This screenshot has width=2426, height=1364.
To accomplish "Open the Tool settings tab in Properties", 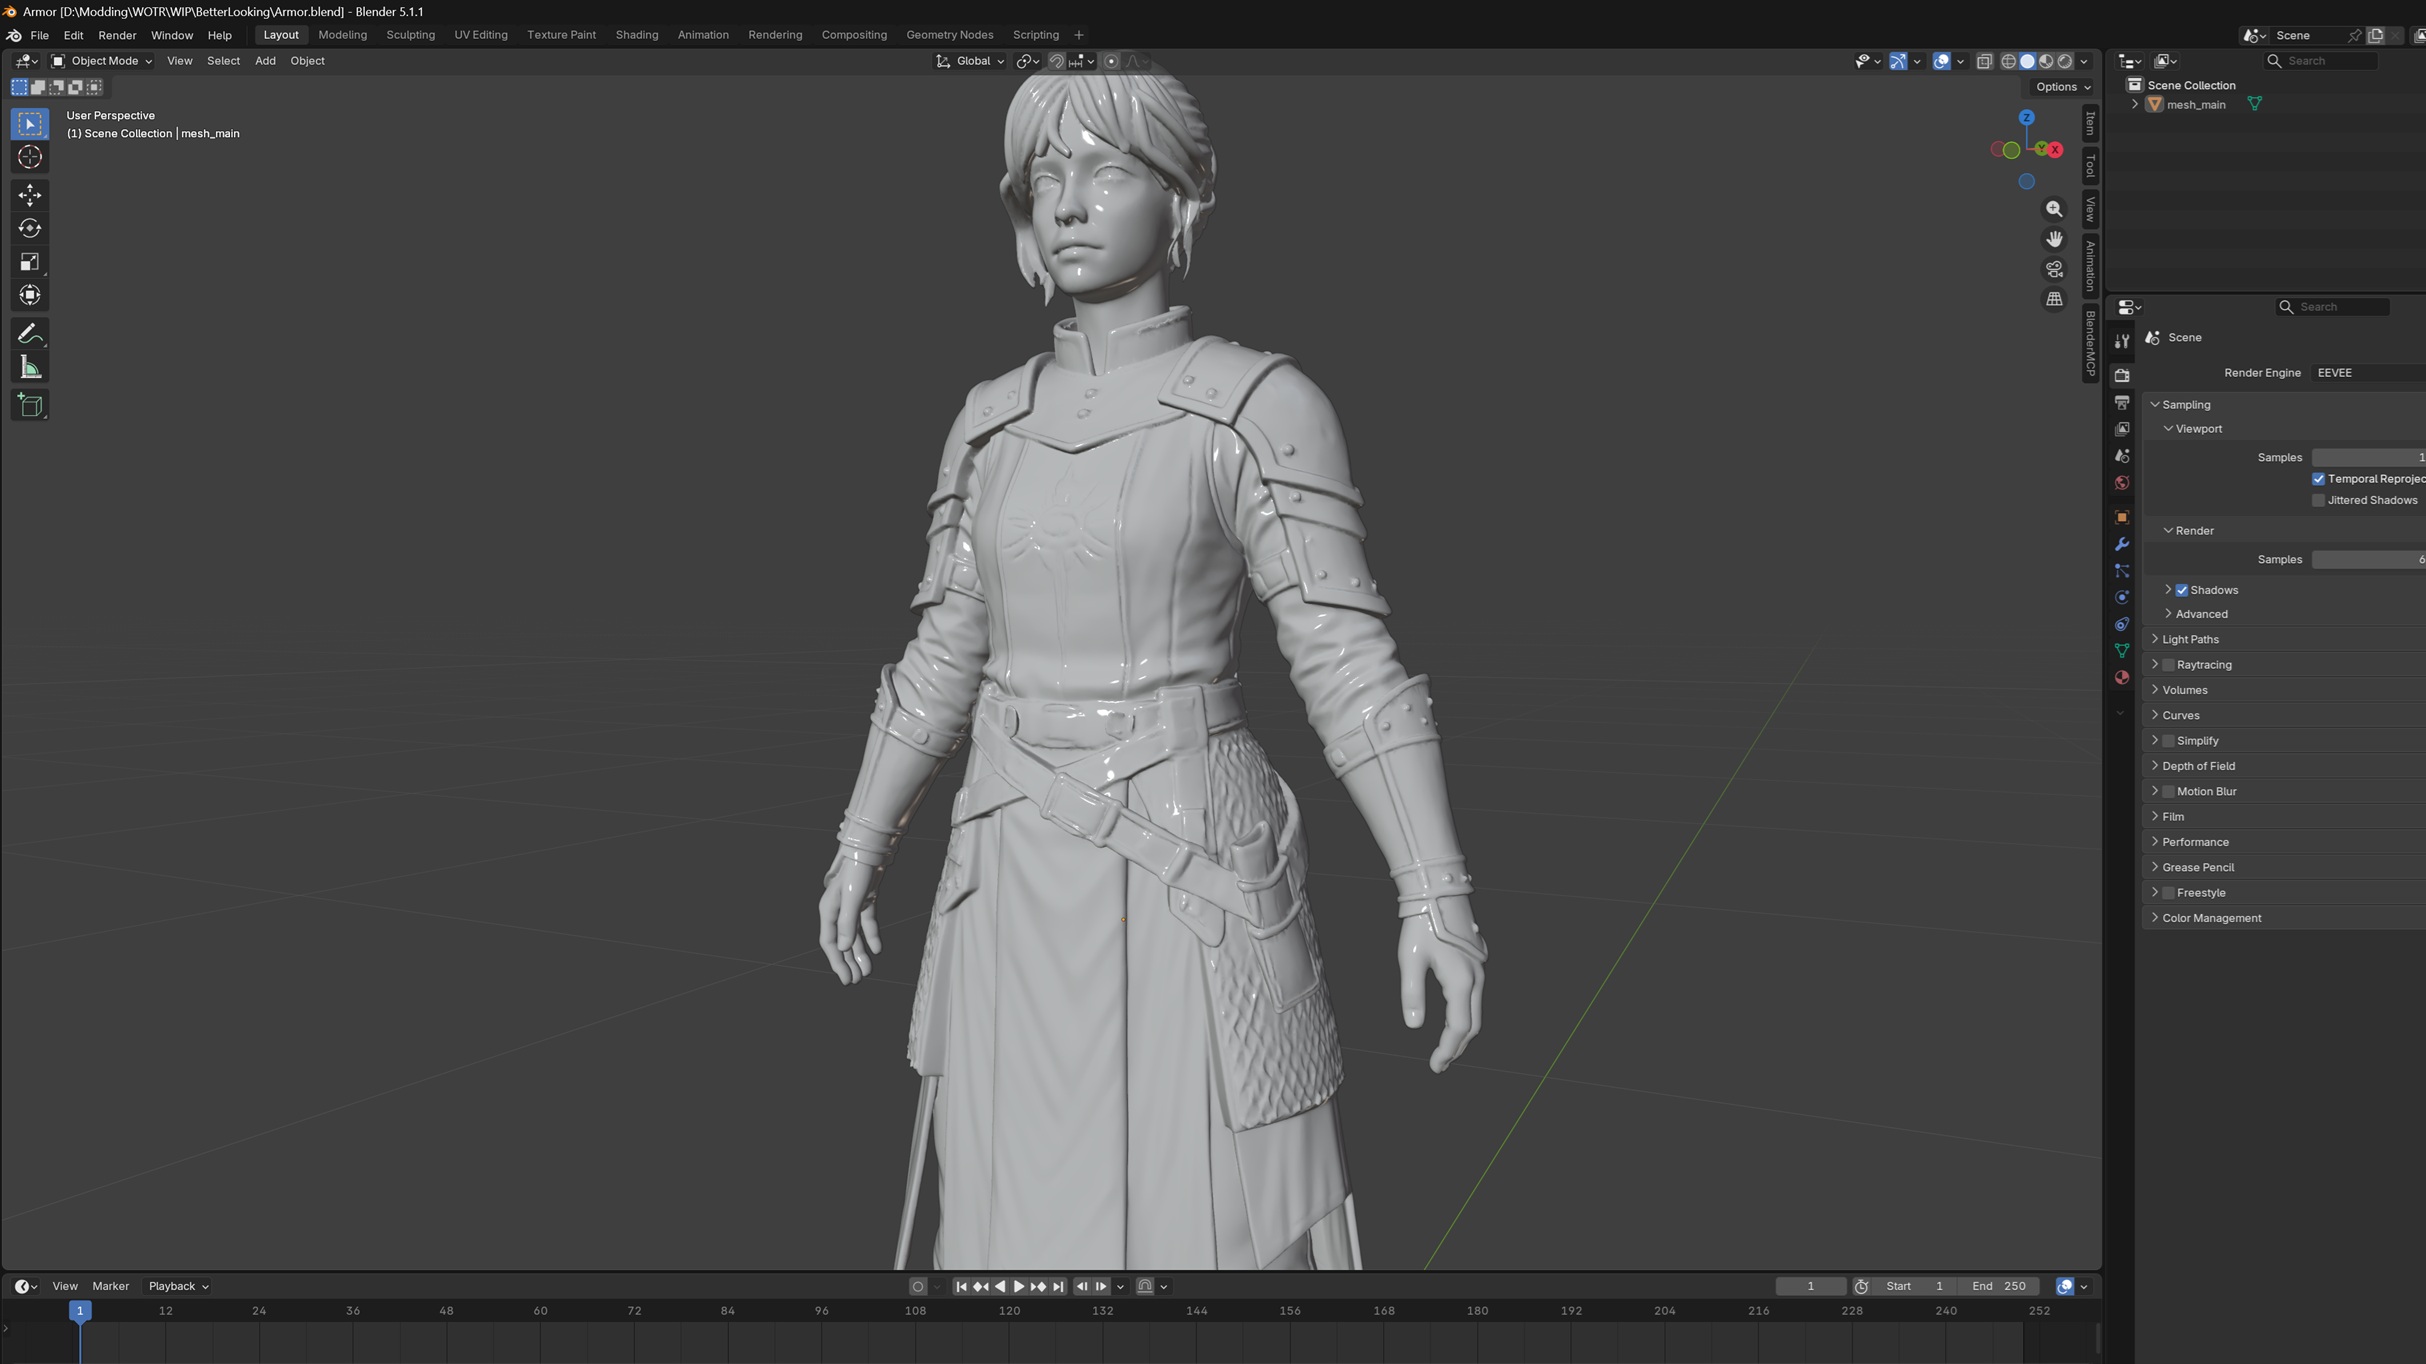I will point(2122,341).
